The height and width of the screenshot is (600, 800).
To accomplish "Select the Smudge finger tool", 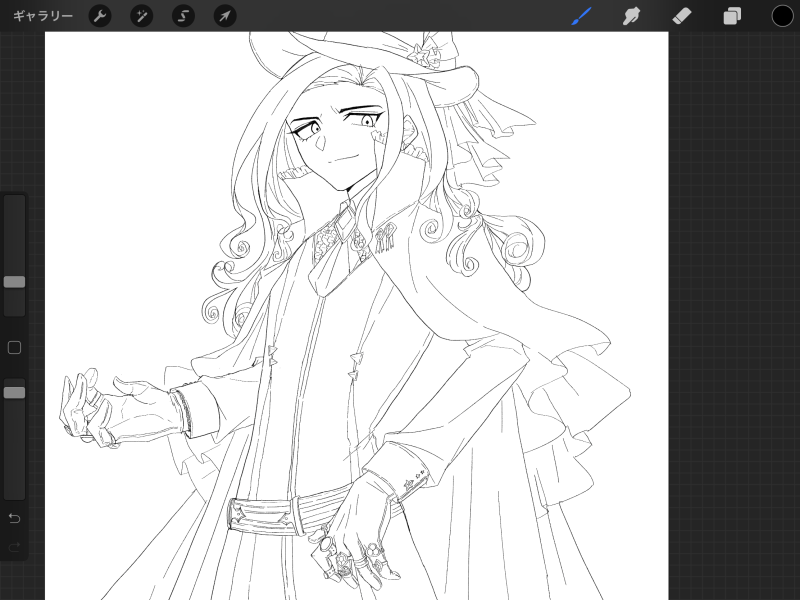I will 632,16.
